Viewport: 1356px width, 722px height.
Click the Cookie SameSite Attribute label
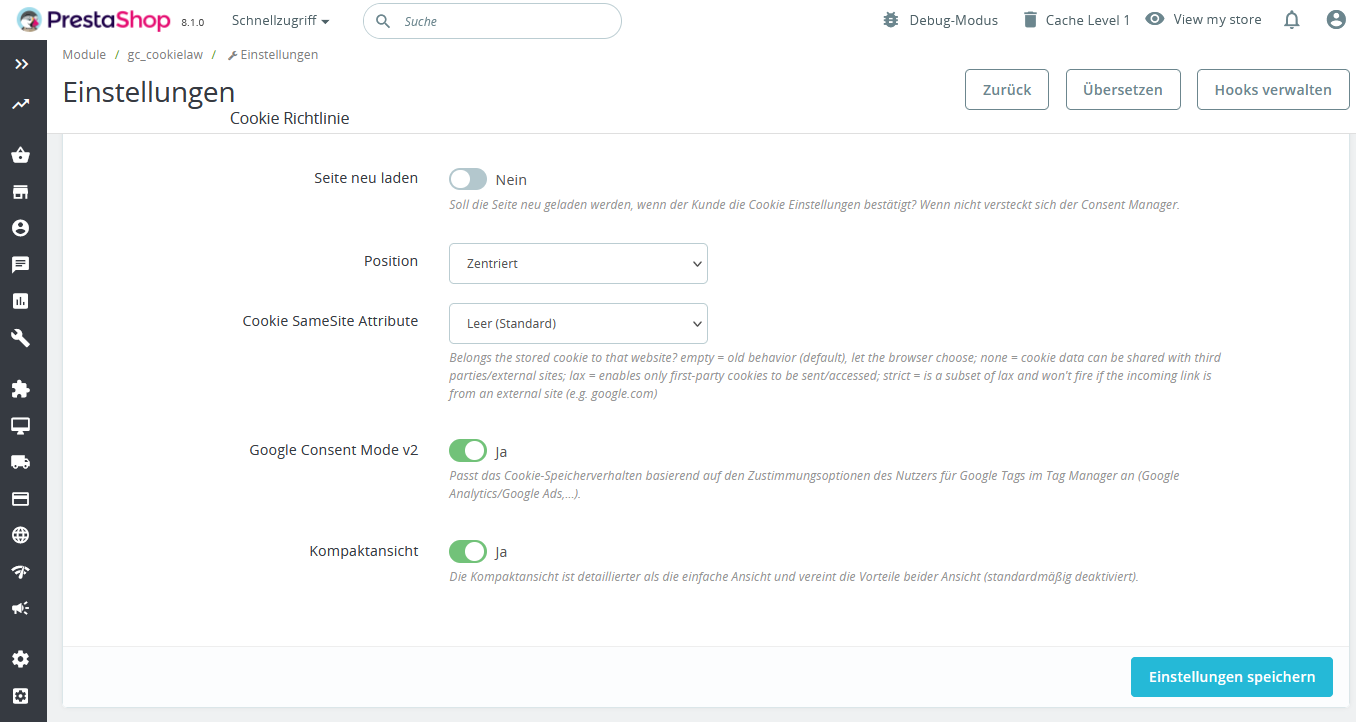tap(330, 321)
